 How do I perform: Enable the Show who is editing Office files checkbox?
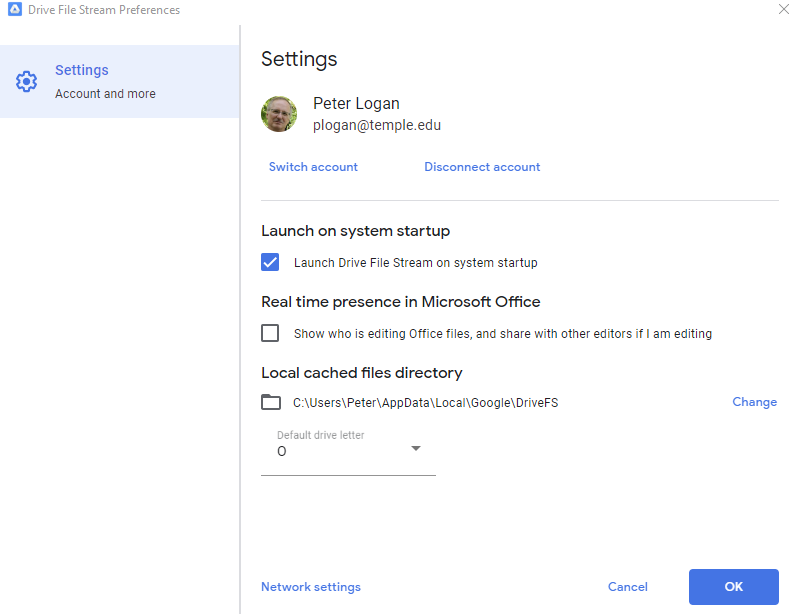pyautogui.click(x=270, y=333)
